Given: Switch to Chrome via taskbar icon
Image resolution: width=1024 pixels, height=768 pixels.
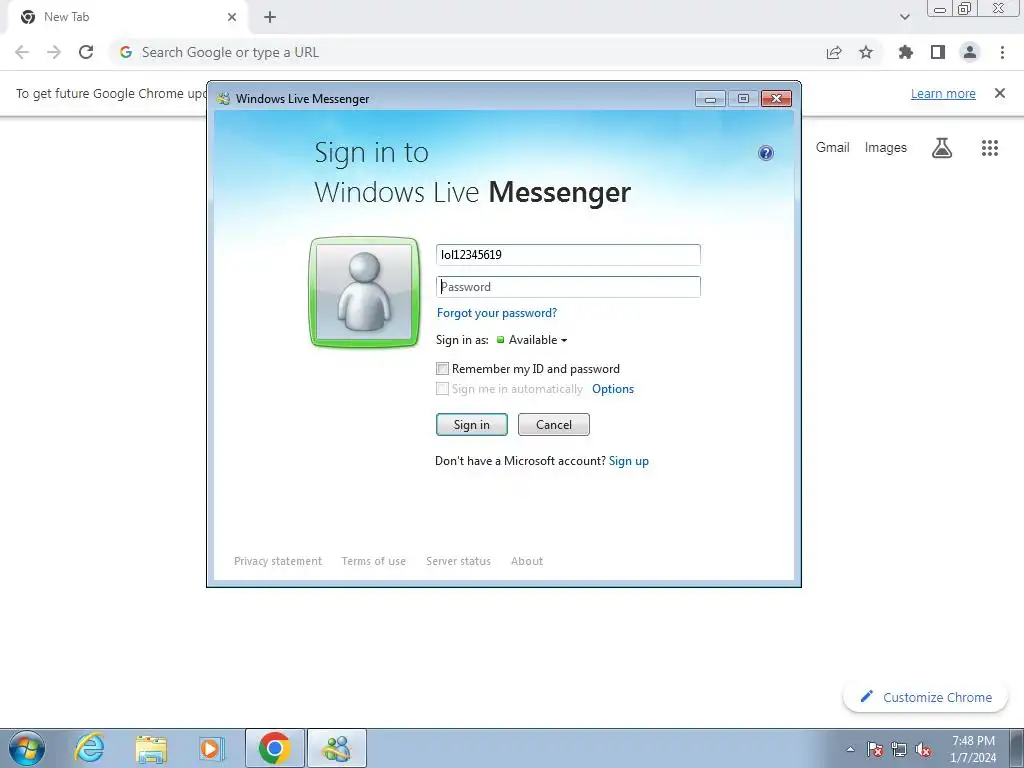Looking at the screenshot, I should 275,748.
